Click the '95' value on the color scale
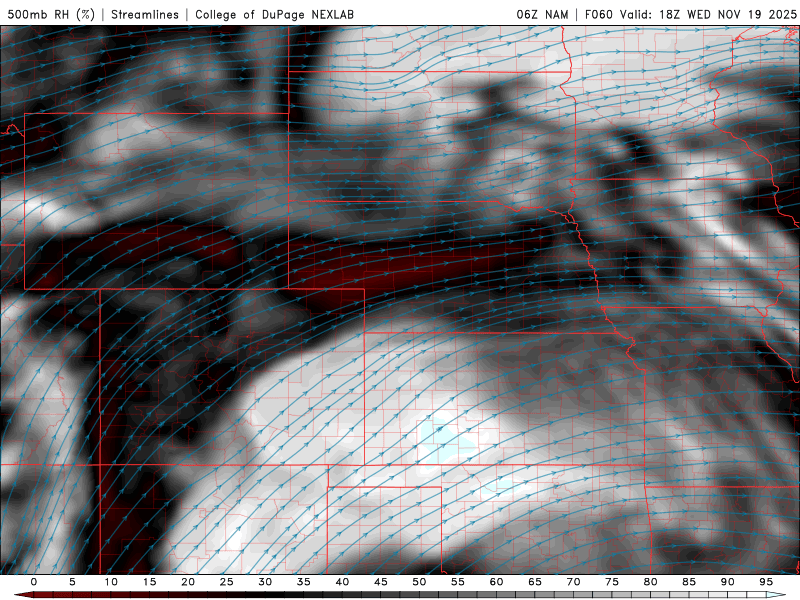The image size is (800, 600). point(766,582)
